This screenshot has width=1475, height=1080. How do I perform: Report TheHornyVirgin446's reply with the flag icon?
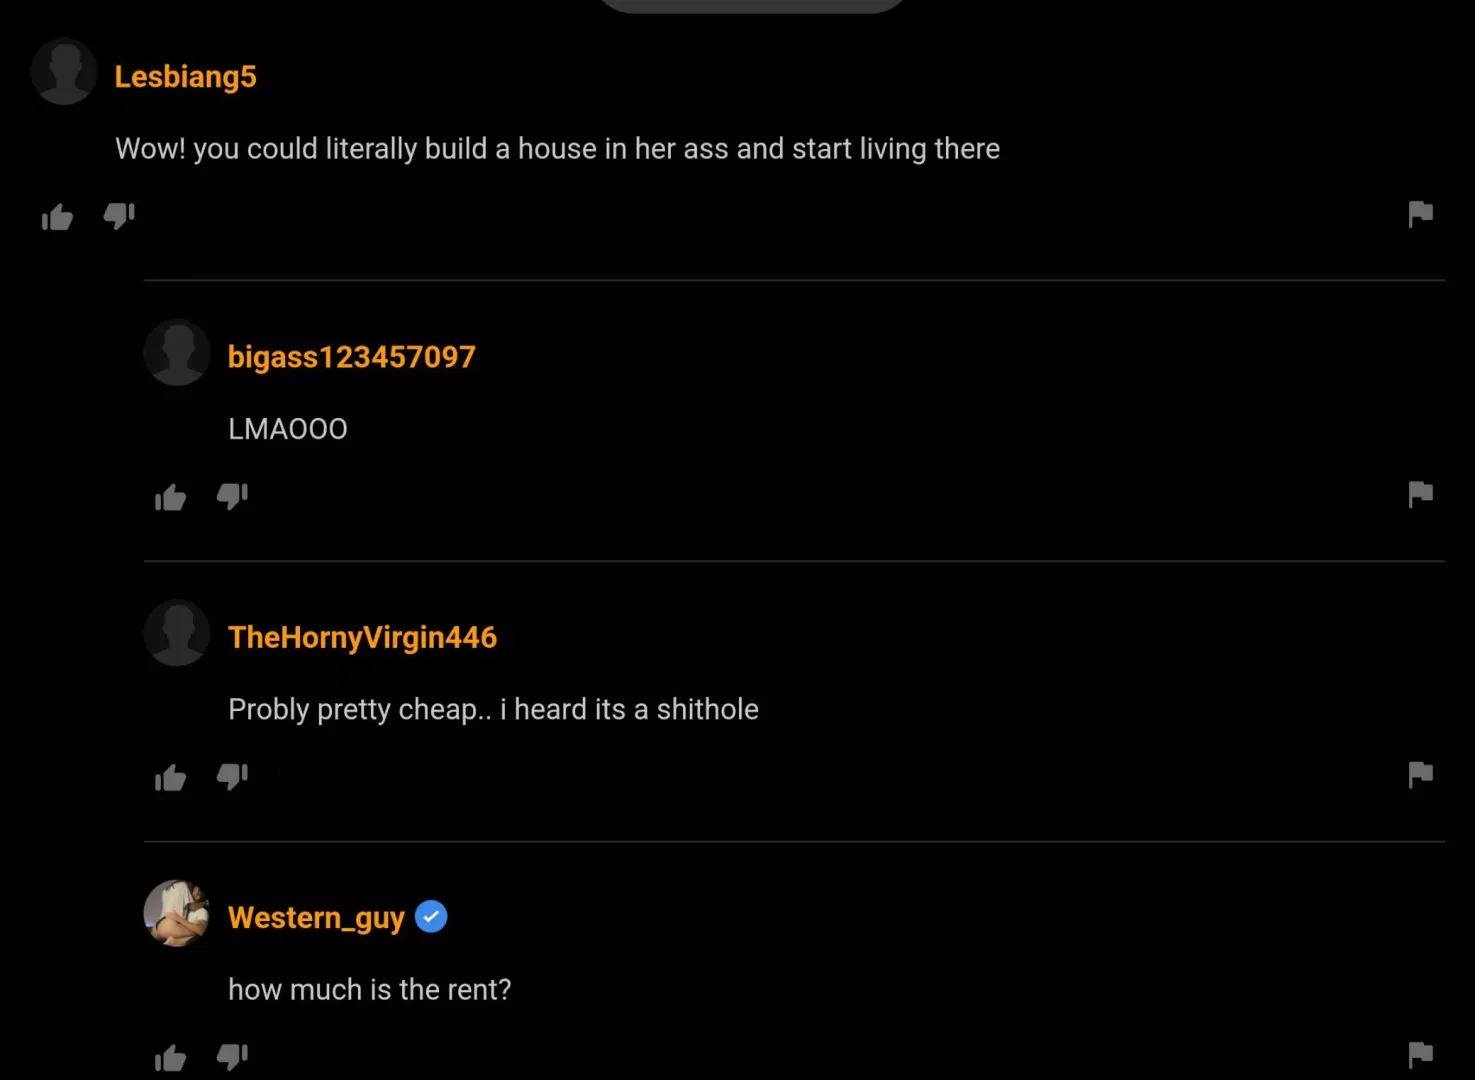pyautogui.click(x=1421, y=774)
